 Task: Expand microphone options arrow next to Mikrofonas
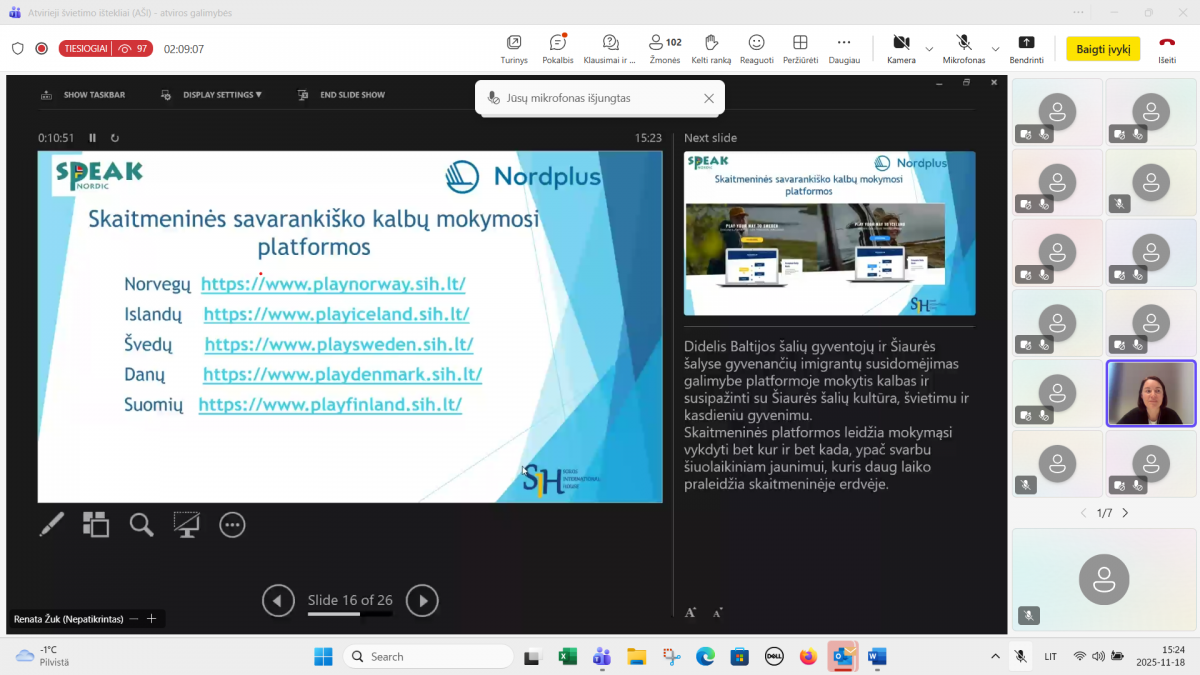pyautogui.click(x=995, y=48)
